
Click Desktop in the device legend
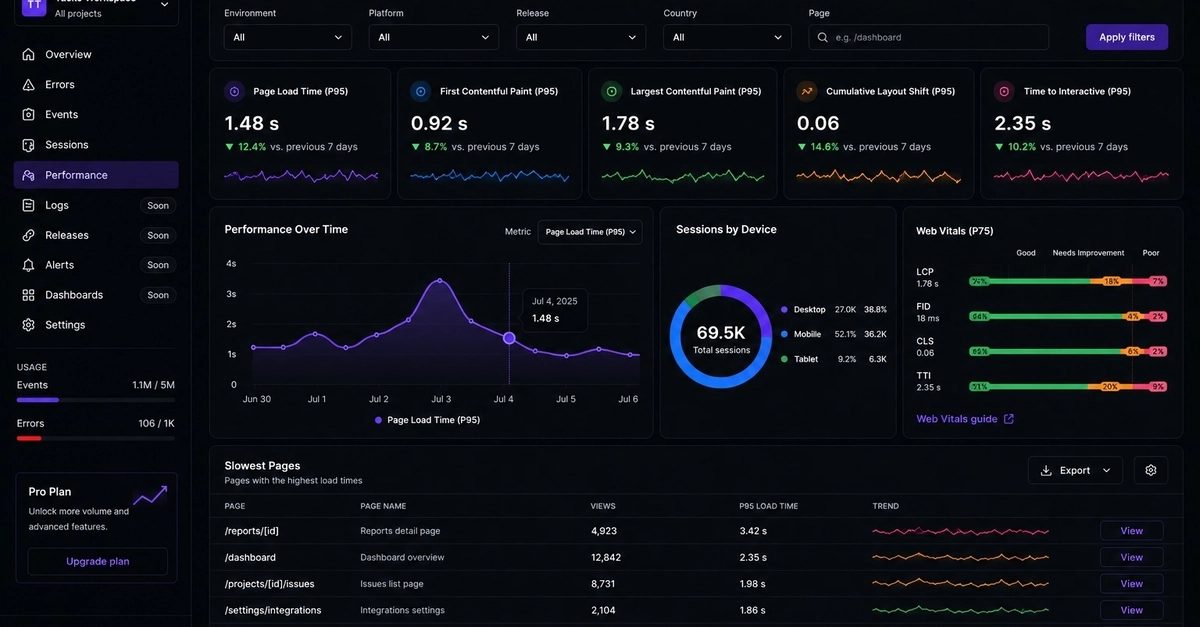[809, 310]
